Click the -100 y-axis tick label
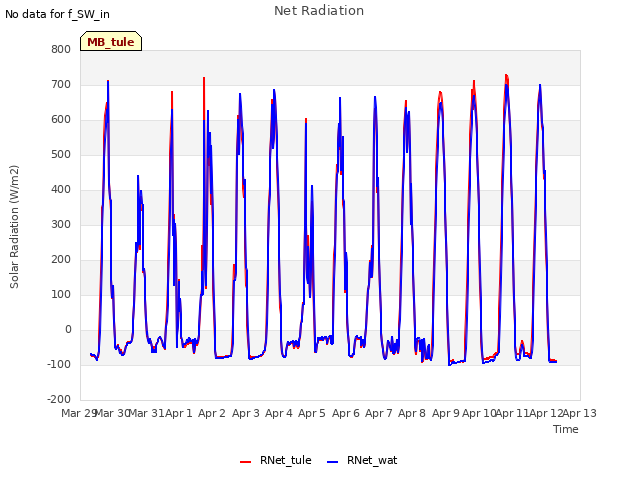This screenshot has height=480, width=640. click(59, 364)
